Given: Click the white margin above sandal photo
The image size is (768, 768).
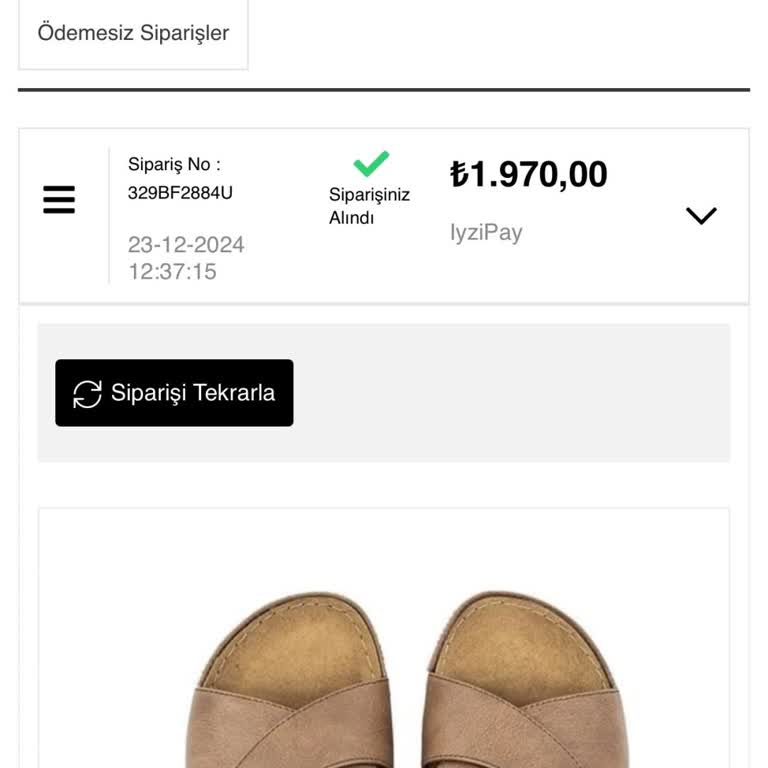Looking at the screenshot, I should pos(384,545).
